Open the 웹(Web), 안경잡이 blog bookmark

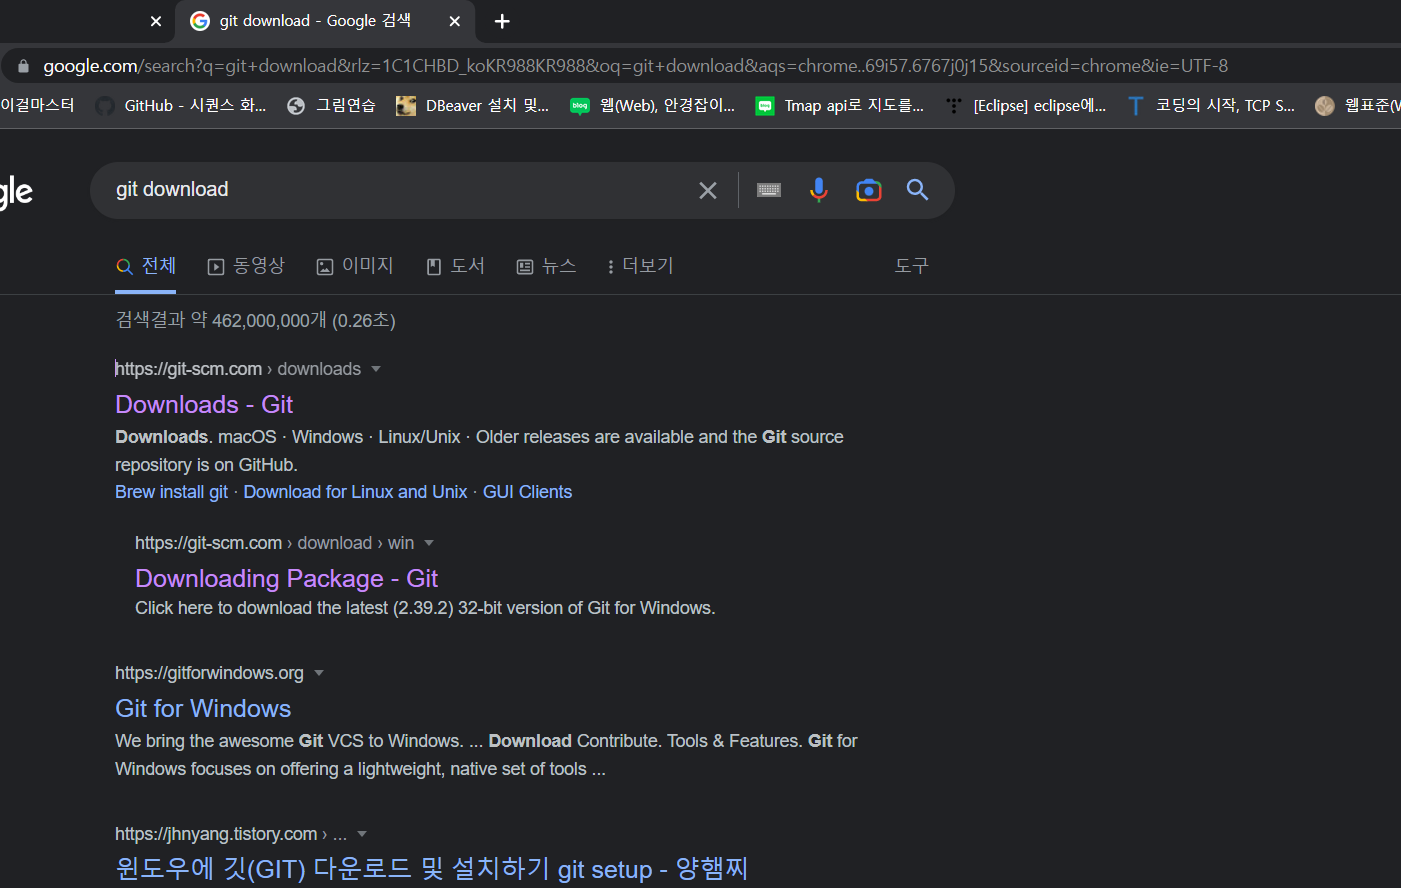point(652,106)
